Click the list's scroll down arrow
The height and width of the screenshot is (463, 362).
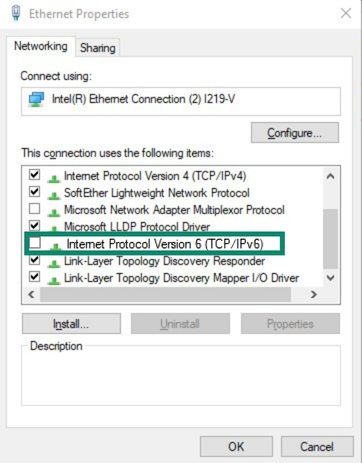pyautogui.click(x=330, y=277)
